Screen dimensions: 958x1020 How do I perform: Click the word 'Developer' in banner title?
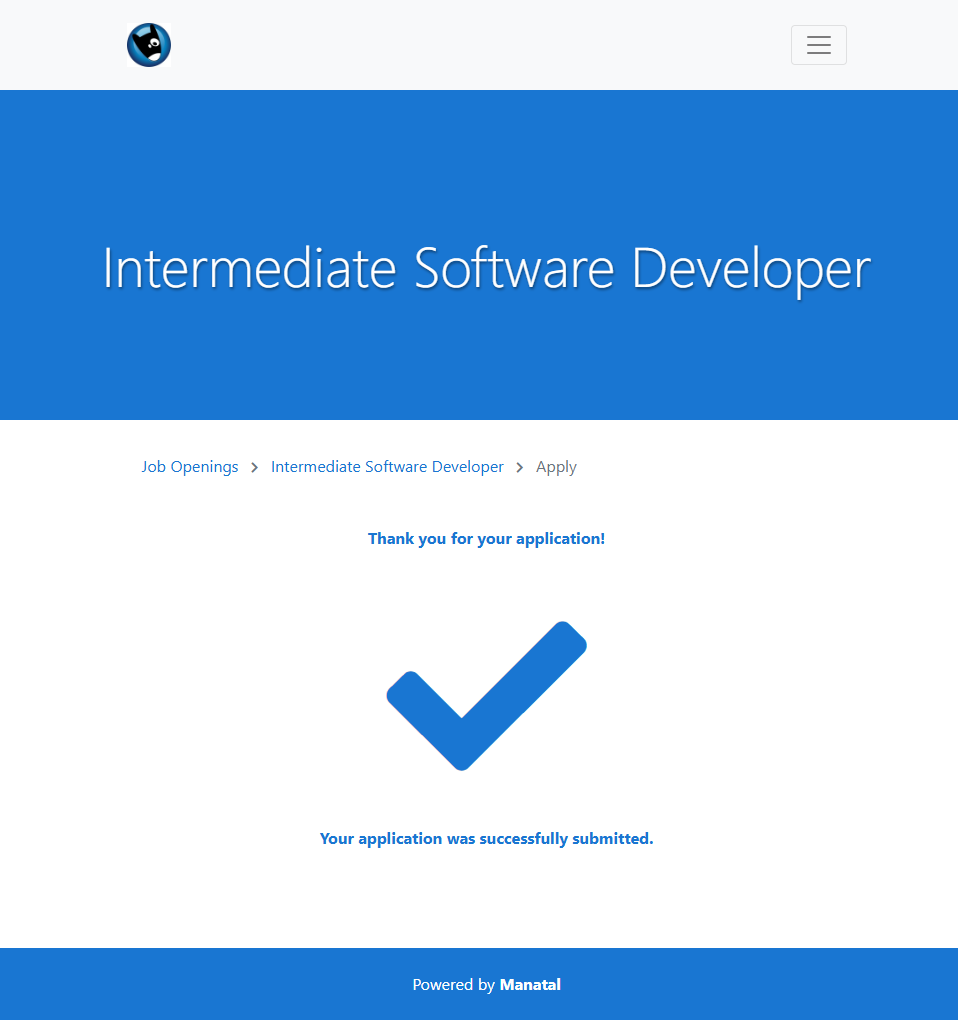coord(751,269)
